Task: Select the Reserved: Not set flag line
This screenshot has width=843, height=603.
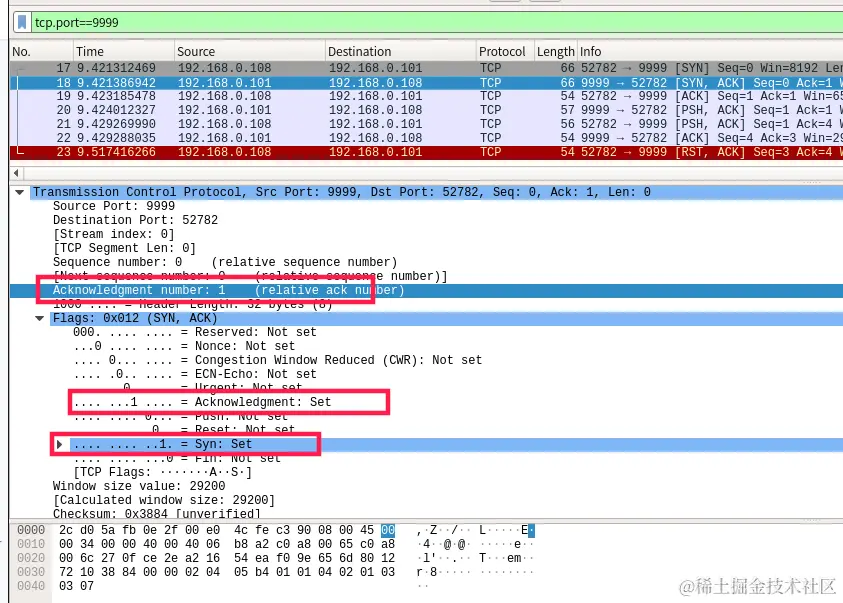Action: pos(195,332)
